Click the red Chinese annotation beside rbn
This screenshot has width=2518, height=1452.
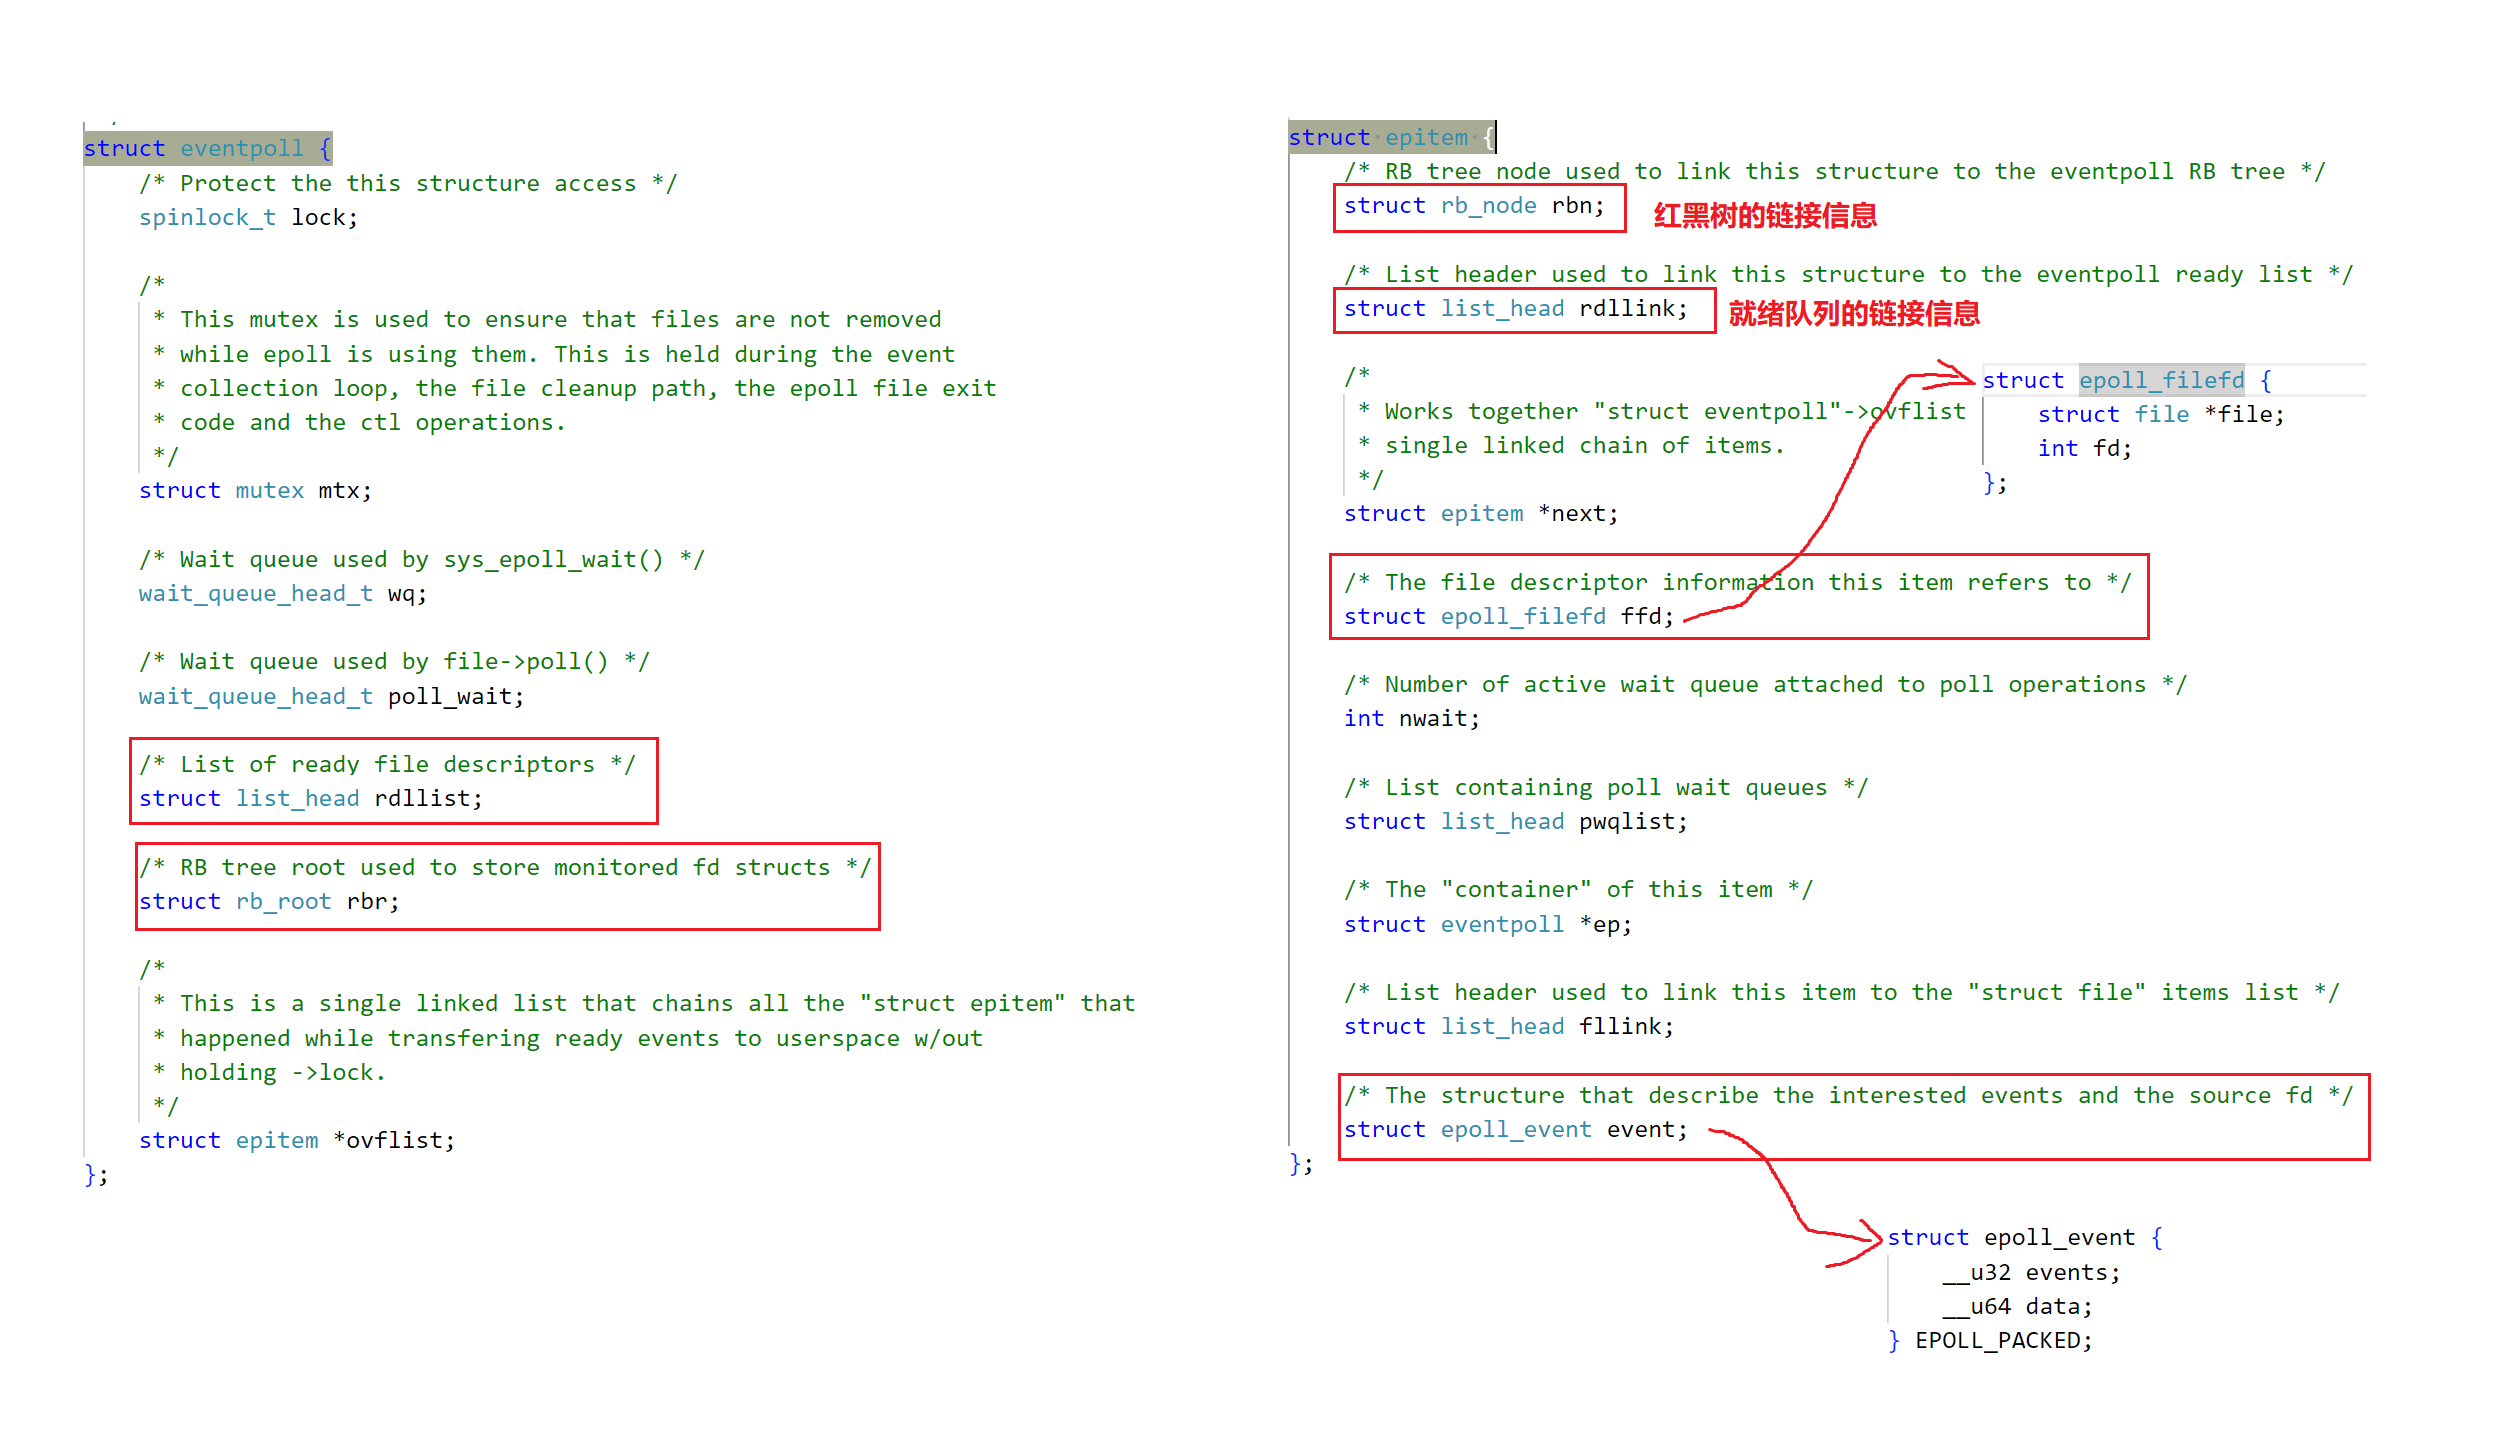(x=1765, y=215)
